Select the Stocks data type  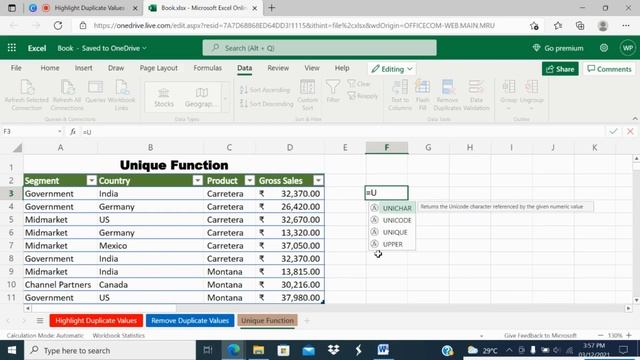pos(164,98)
